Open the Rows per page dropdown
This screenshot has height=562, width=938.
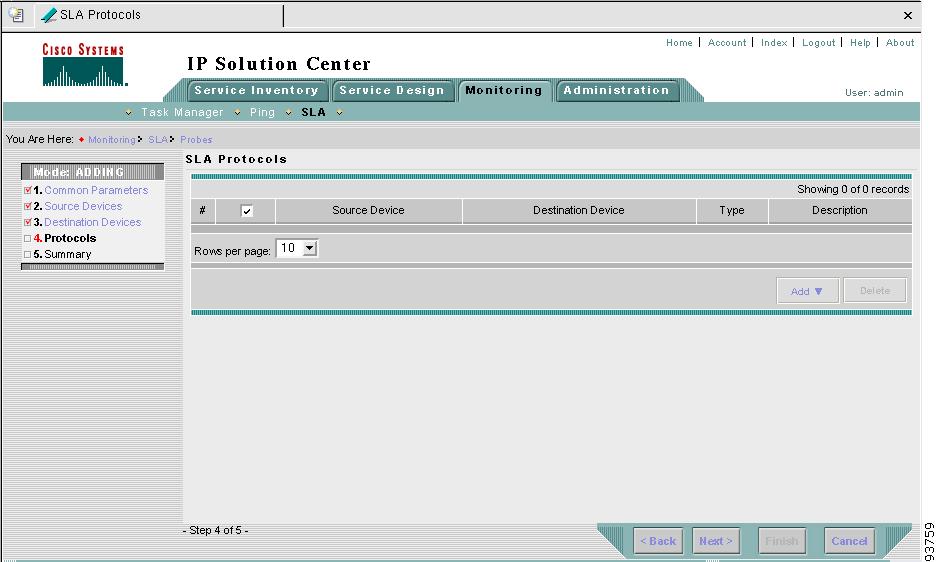297,248
